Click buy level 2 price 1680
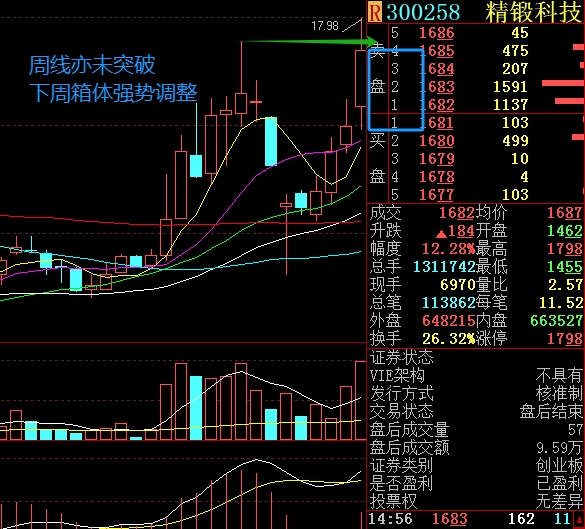This screenshot has width=585, height=529. (x=437, y=141)
